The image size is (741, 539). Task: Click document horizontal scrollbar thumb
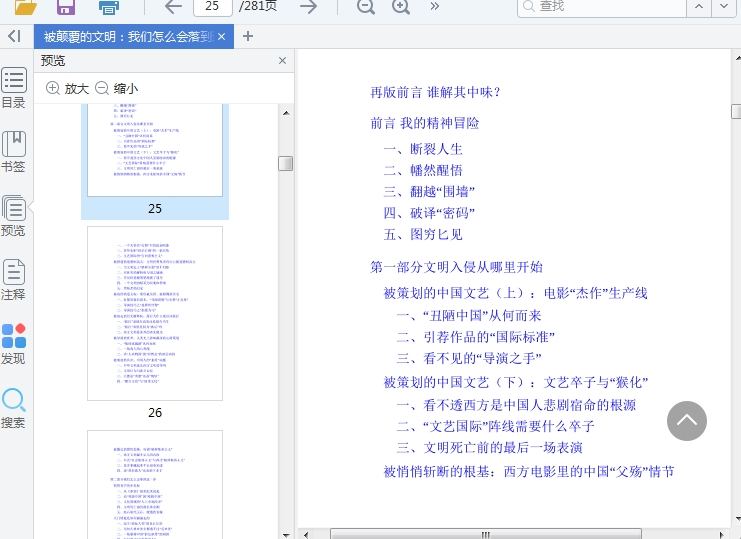(486, 534)
